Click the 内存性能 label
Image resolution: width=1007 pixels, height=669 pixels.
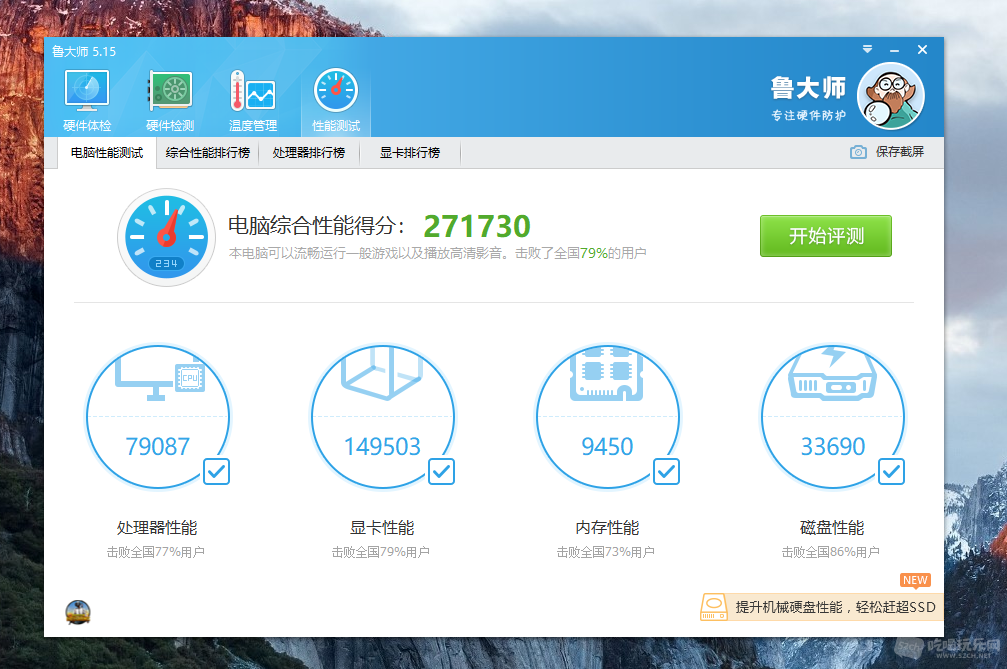(x=608, y=528)
